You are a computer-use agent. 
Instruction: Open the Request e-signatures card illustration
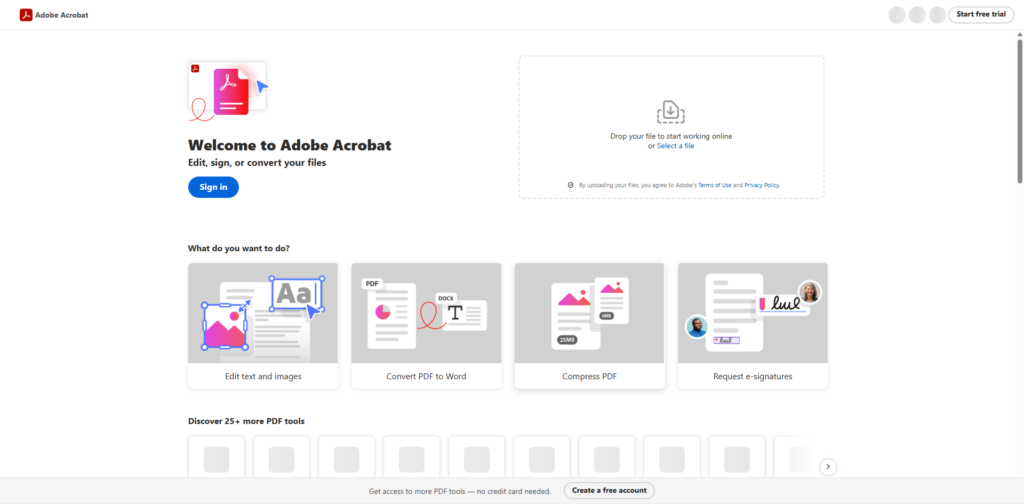click(x=753, y=313)
